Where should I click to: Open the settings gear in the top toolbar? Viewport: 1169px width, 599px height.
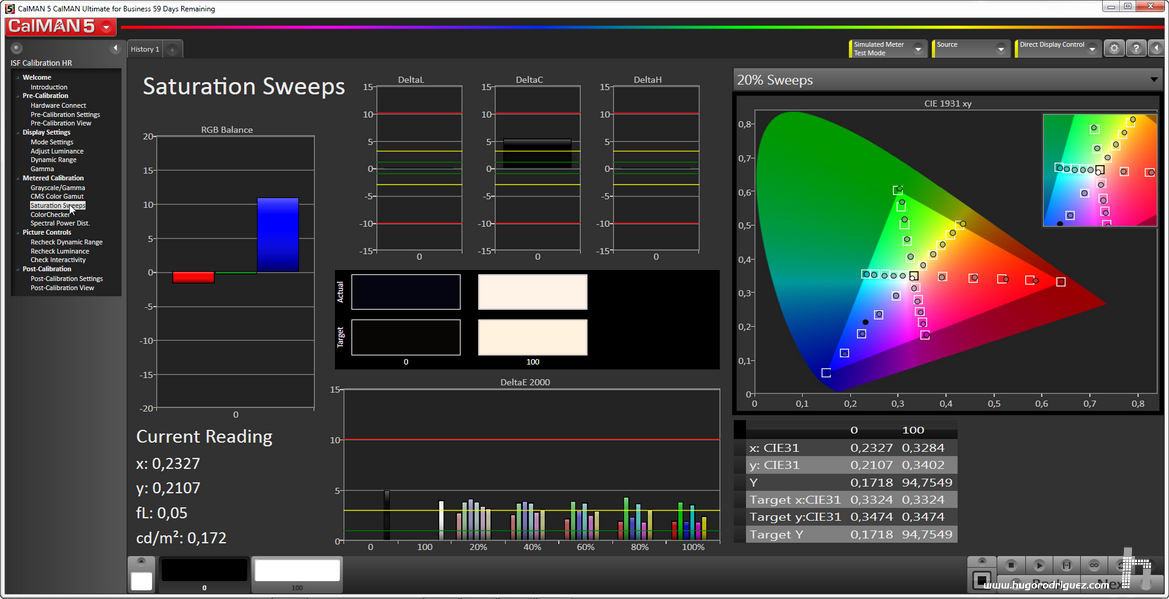pyautogui.click(x=1113, y=48)
